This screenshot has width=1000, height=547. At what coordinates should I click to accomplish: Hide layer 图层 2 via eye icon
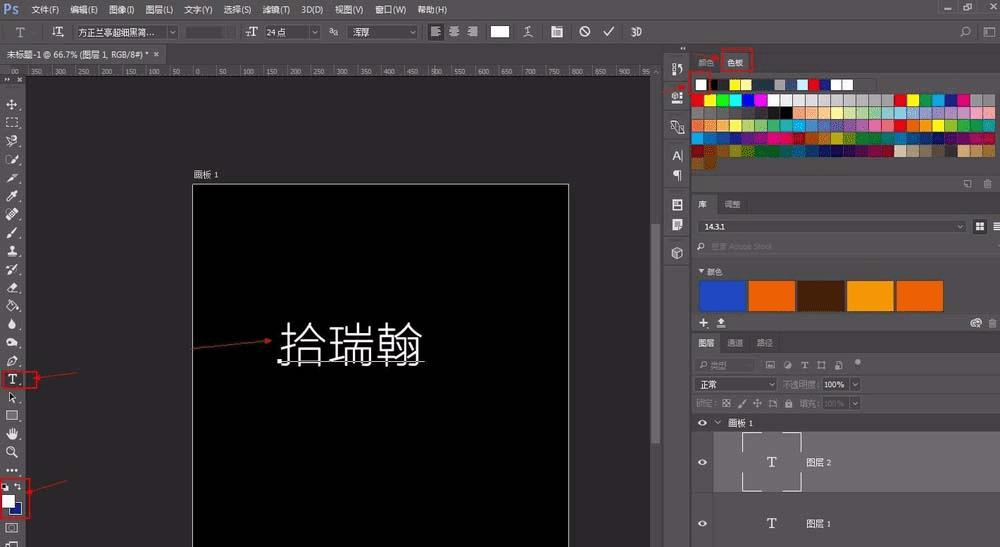tap(702, 462)
